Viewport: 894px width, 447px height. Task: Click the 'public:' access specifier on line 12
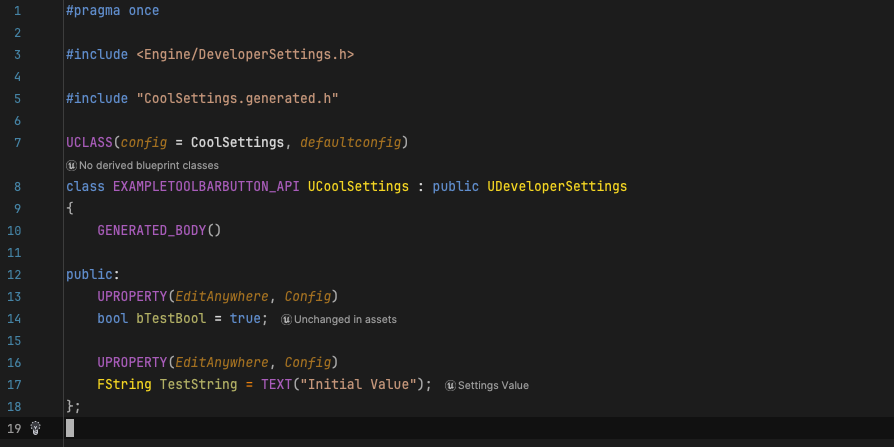[x=93, y=274]
